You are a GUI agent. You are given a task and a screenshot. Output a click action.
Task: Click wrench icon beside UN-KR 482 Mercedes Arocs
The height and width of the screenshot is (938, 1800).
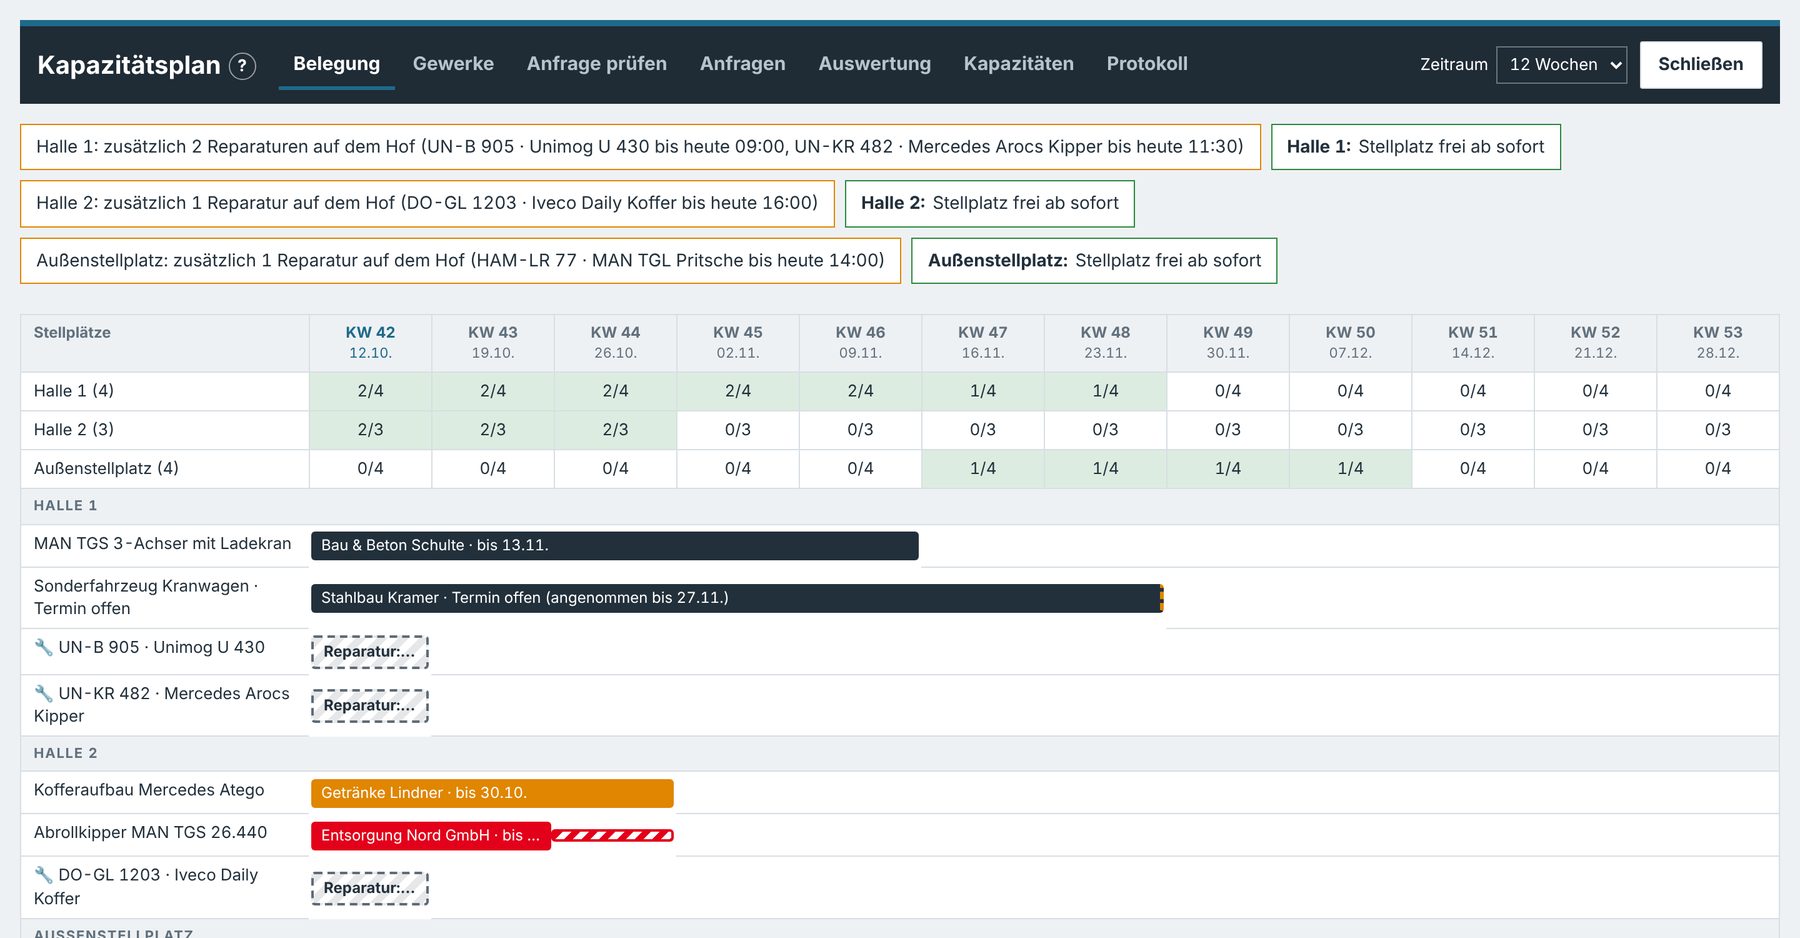click(x=43, y=693)
